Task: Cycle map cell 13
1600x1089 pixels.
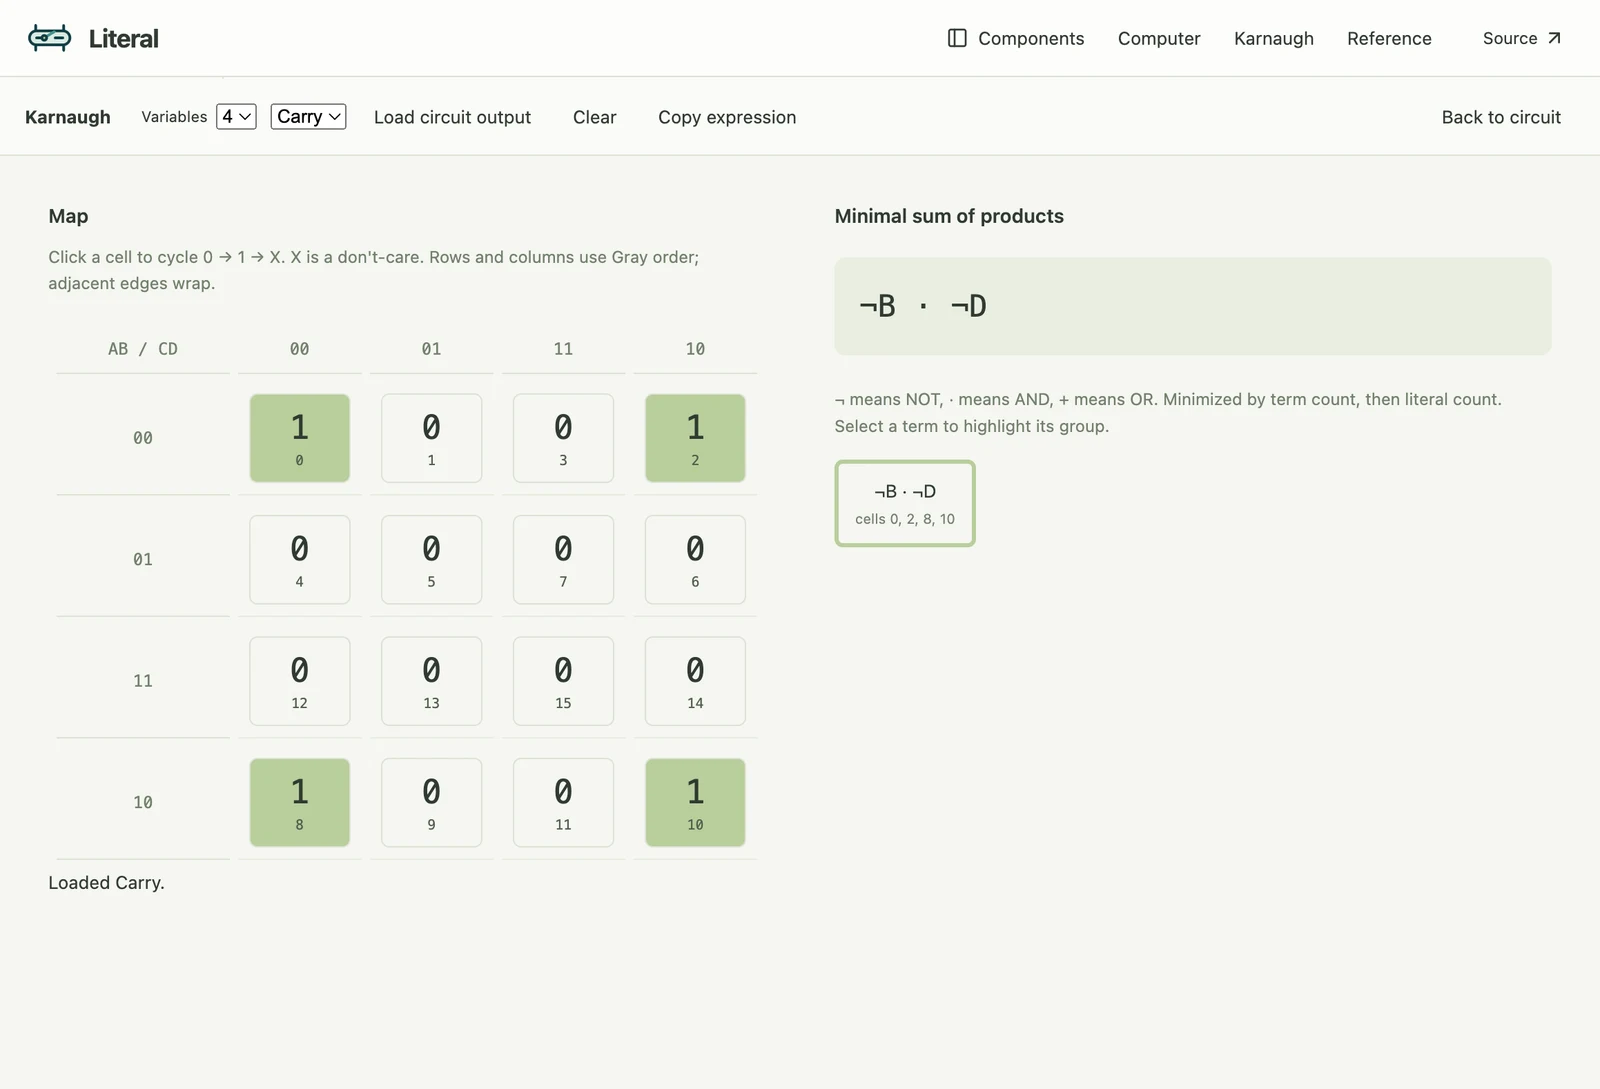Action: pyautogui.click(x=431, y=681)
